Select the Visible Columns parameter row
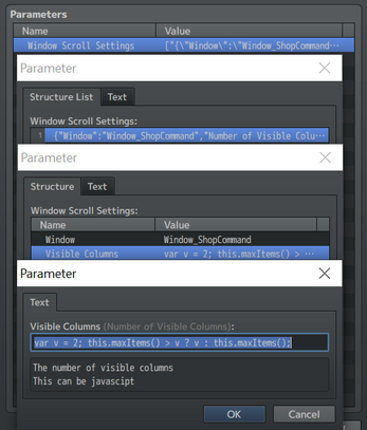Screen dimensions: 367x430 pyautogui.click(x=180, y=254)
